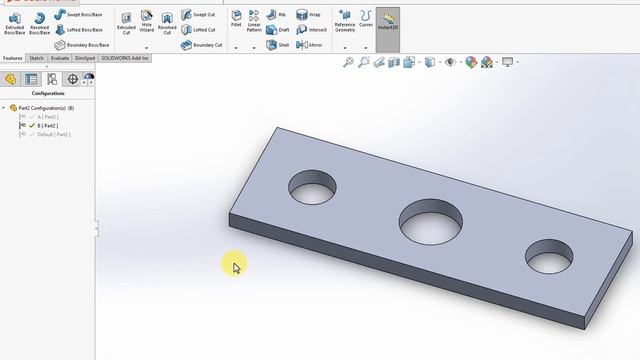640x360 pixels.
Task: Open Display Style dropdown arrow
Action: 440,62
